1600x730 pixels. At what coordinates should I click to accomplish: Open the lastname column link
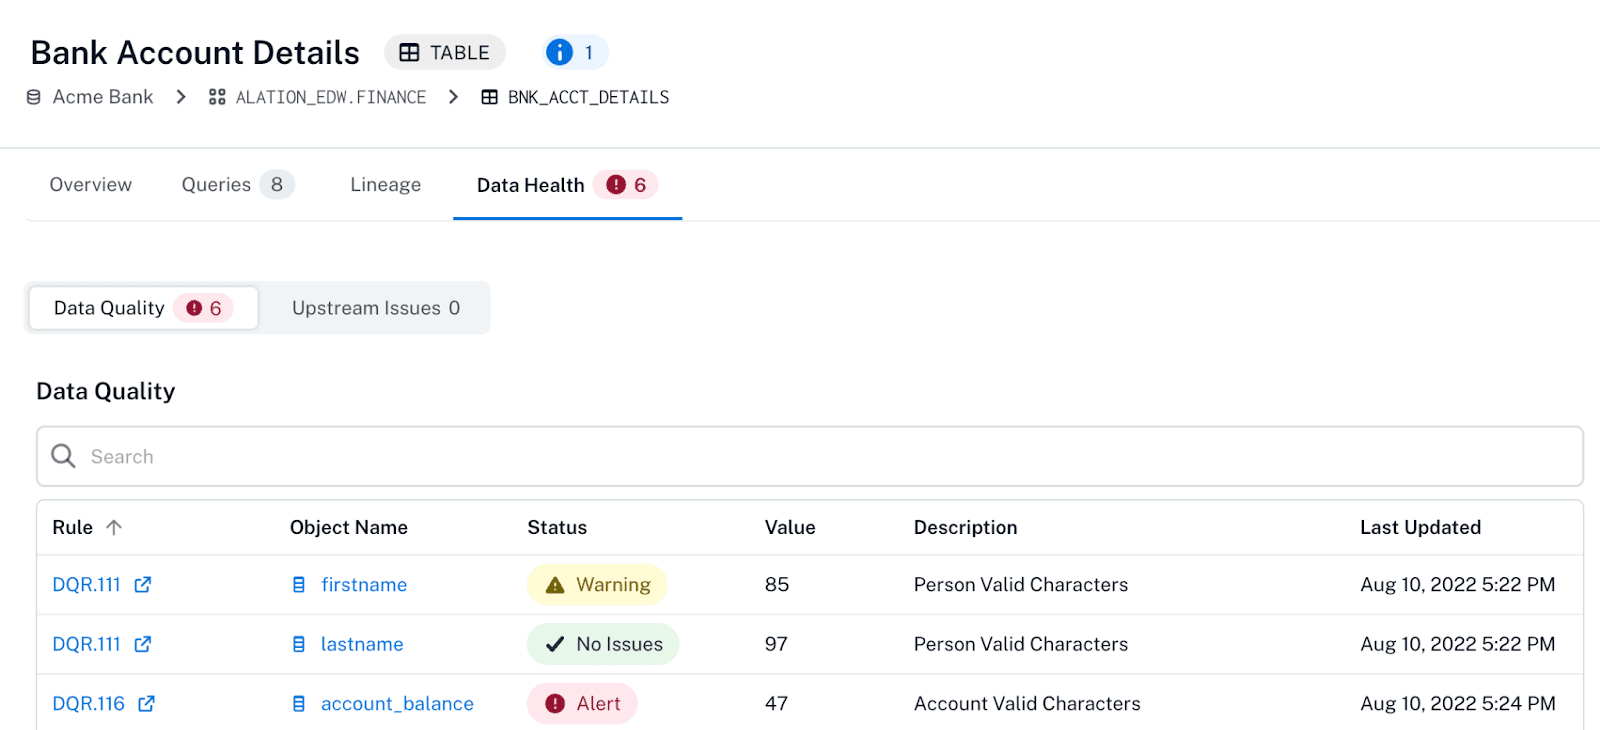click(362, 644)
